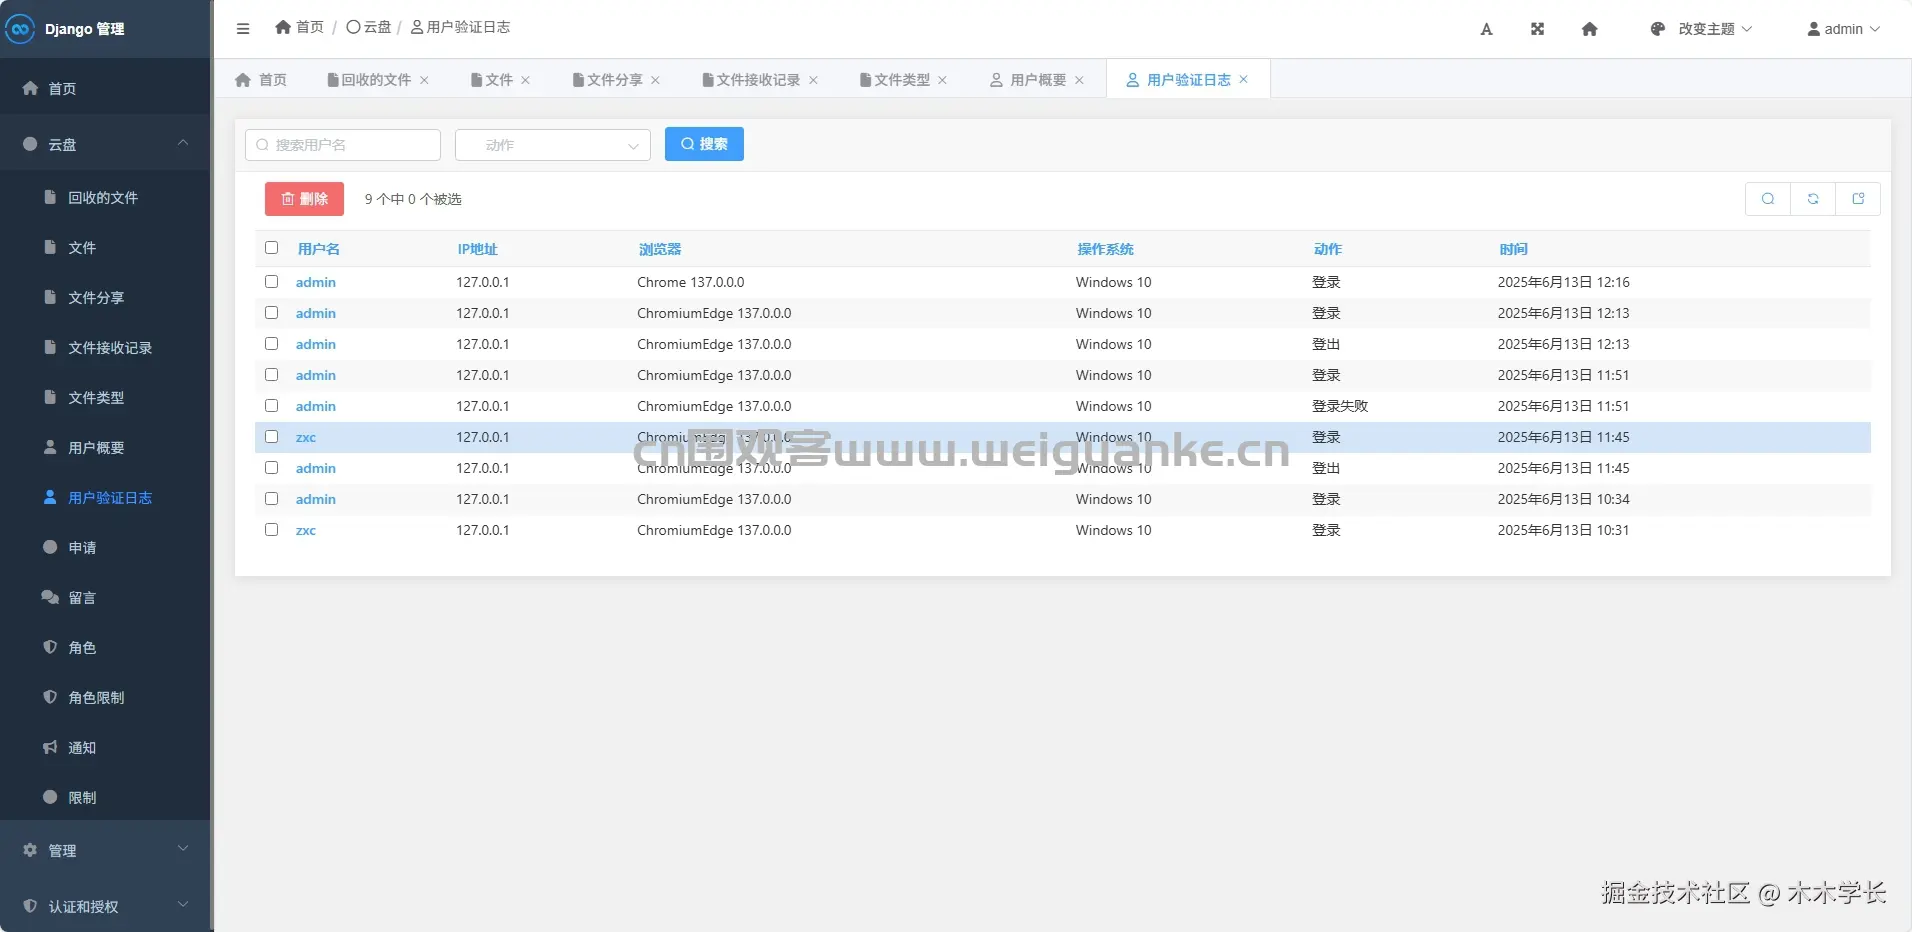Screen dimensions: 1912x932
Task: Close the 文件类型 tab
Action: tap(942, 80)
